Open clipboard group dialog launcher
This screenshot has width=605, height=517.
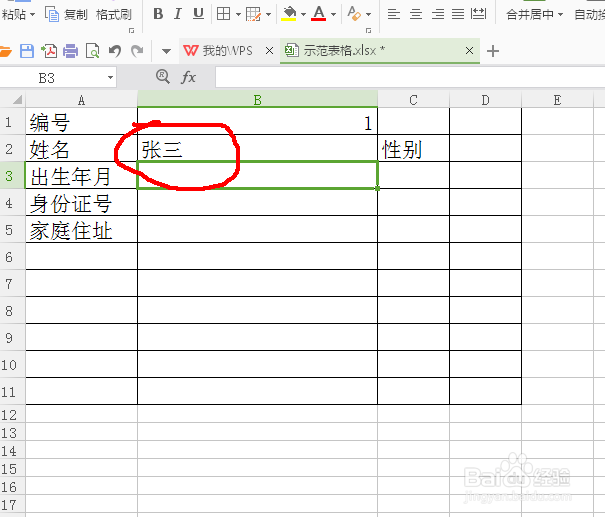tap(132, 30)
